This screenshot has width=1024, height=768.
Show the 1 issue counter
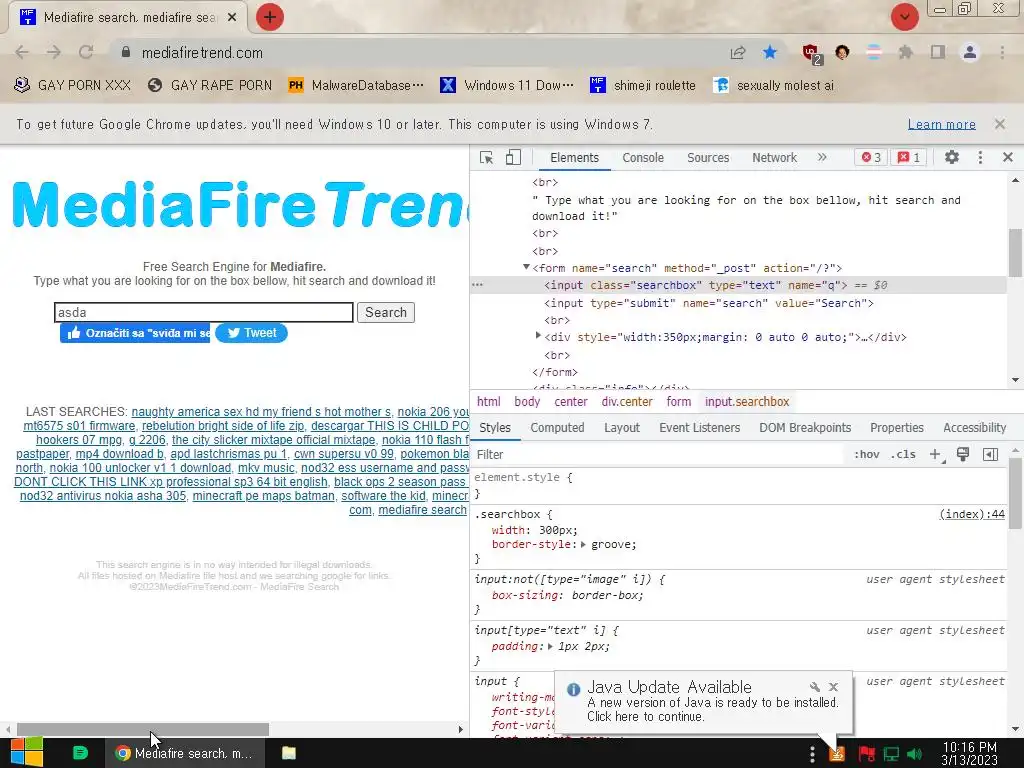(x=908, y=157)
